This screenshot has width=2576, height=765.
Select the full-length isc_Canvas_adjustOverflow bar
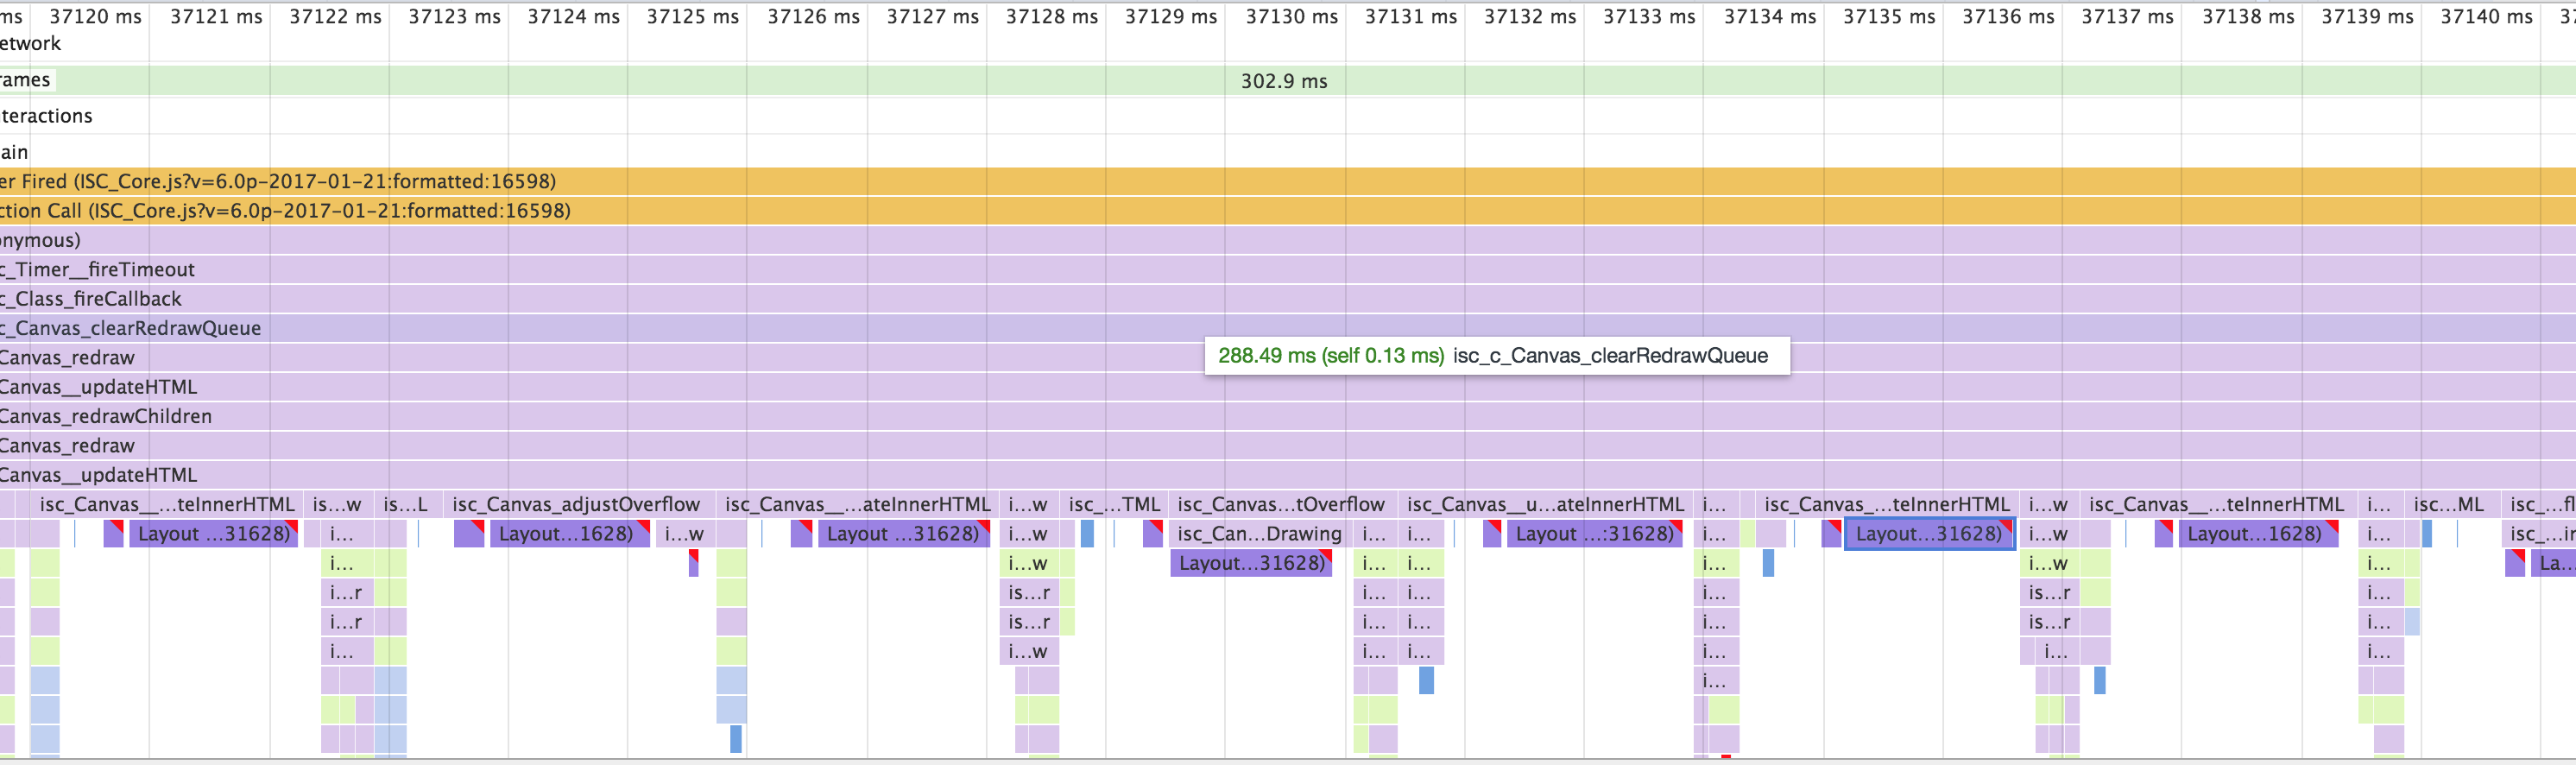point(580,505)
